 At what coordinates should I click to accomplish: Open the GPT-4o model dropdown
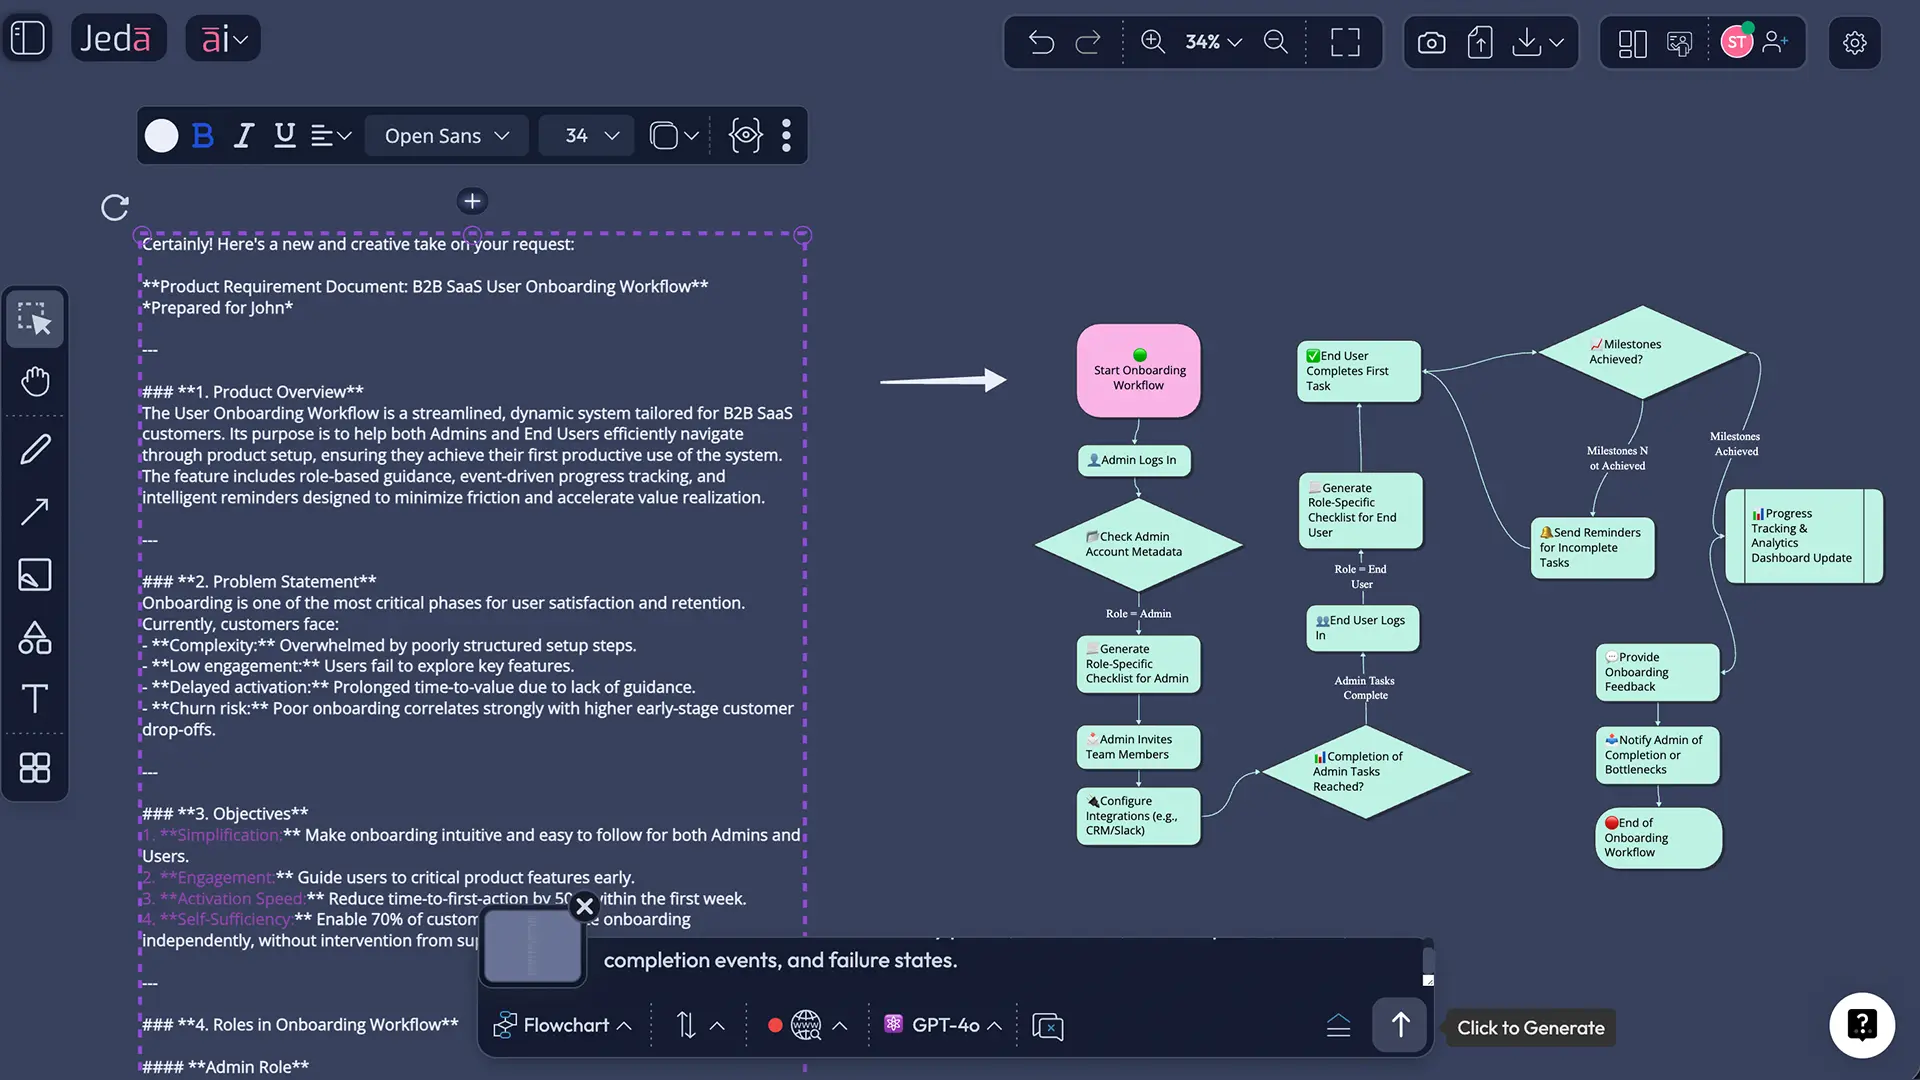(x=943, y=1025)
